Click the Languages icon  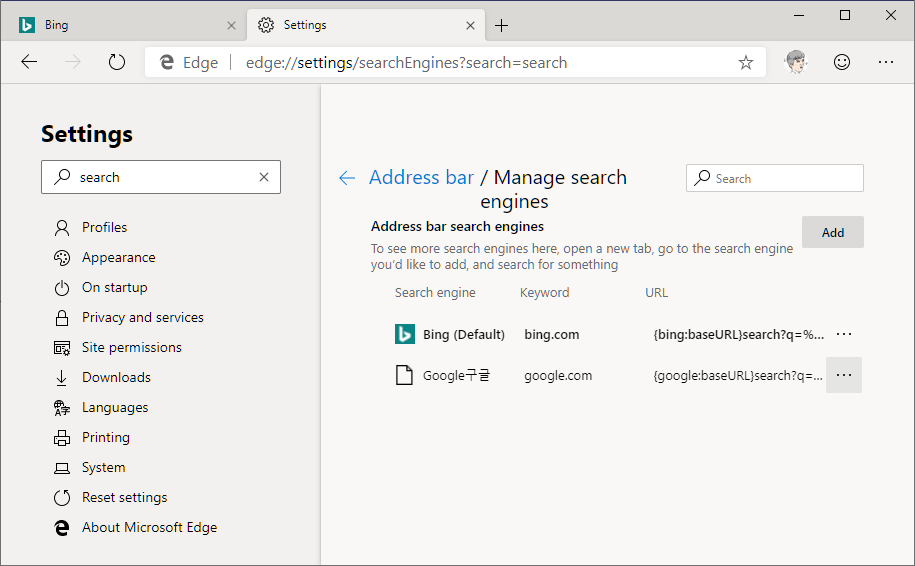click(x=62, y=408)
